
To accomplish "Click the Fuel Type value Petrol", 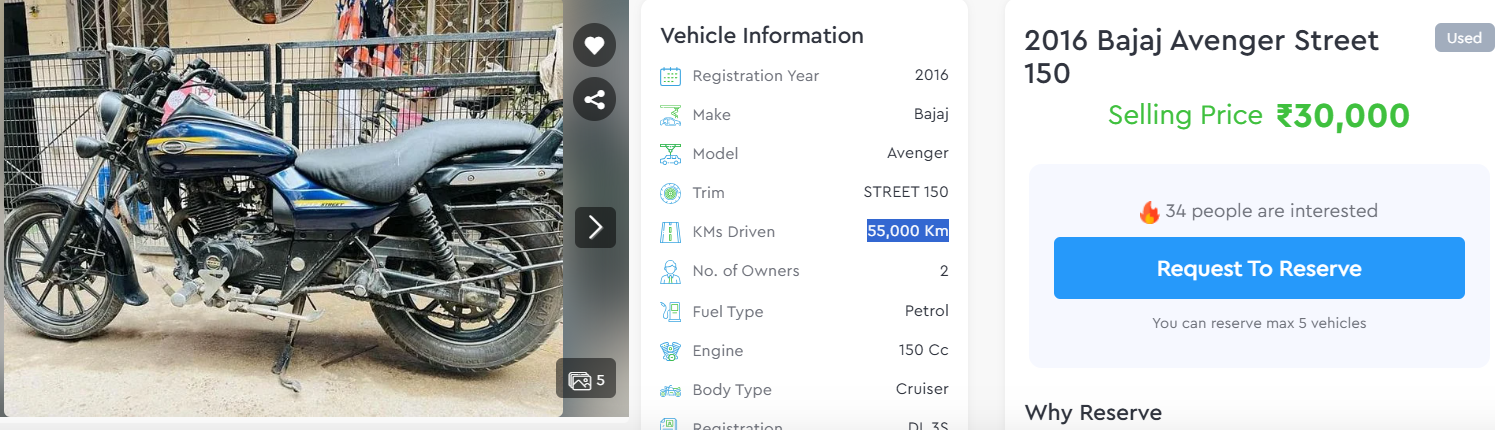I will 927,311.
